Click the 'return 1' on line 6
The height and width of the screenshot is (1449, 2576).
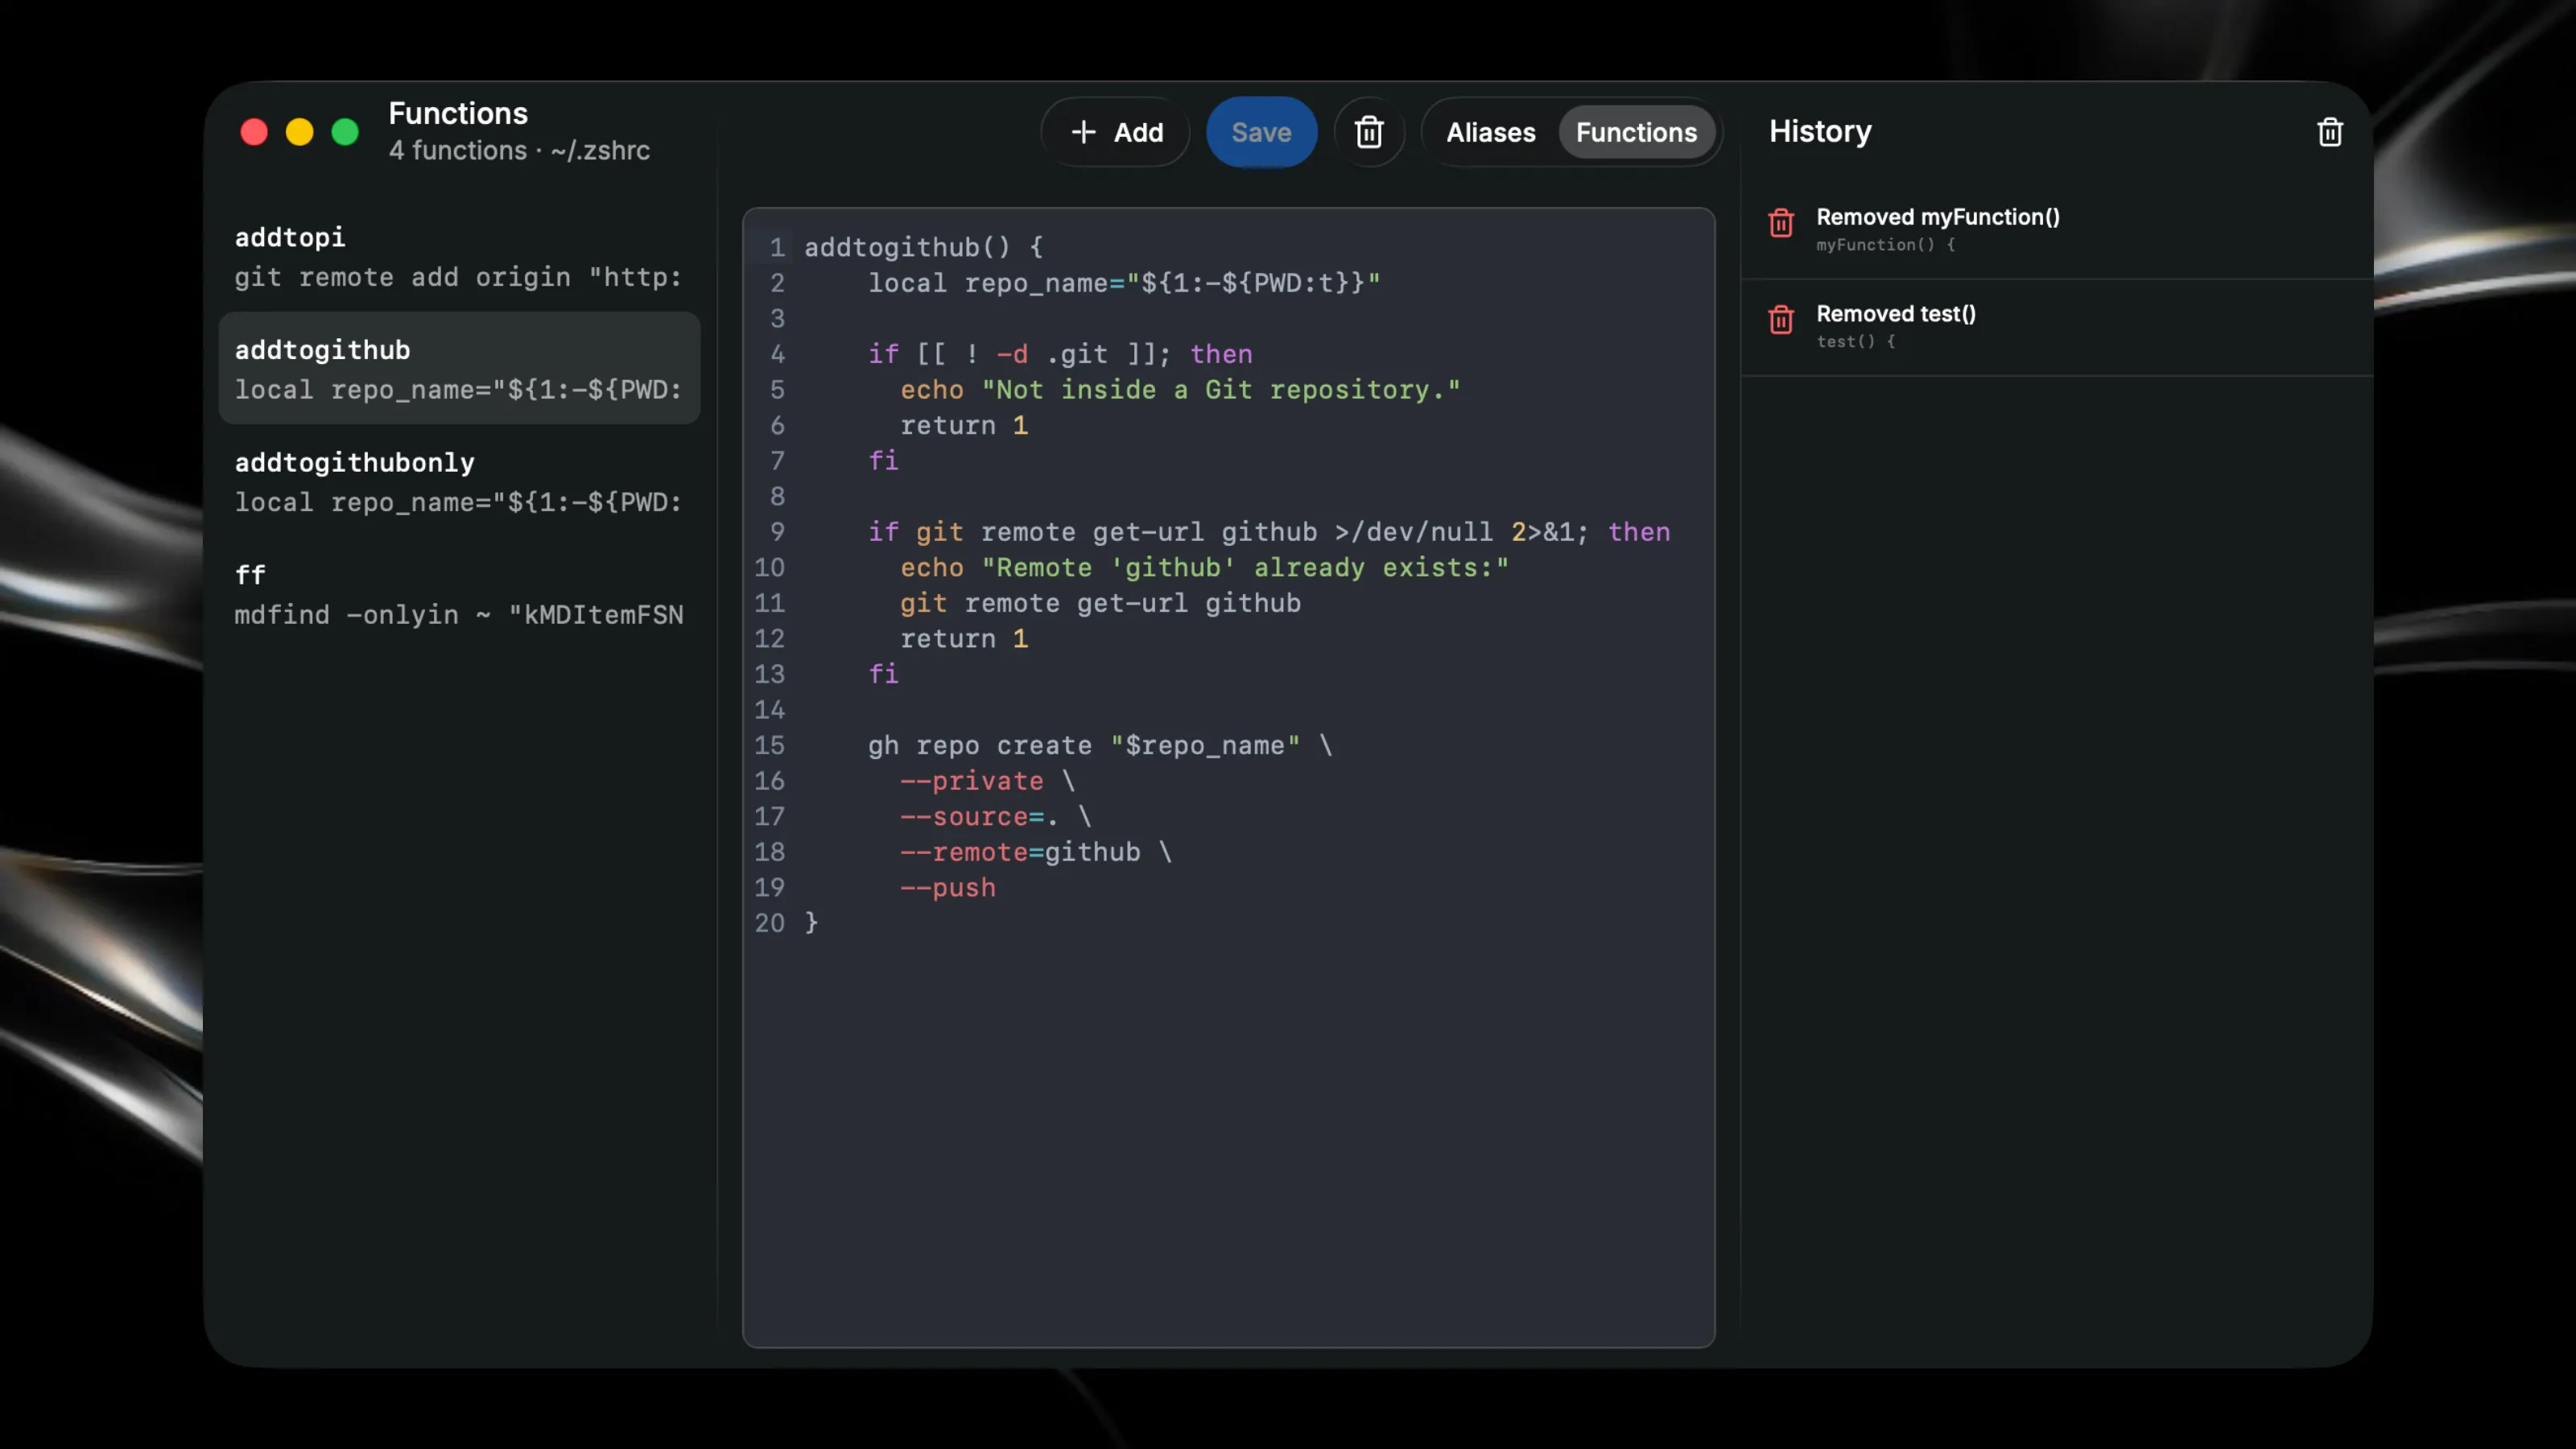click(964, 425)
